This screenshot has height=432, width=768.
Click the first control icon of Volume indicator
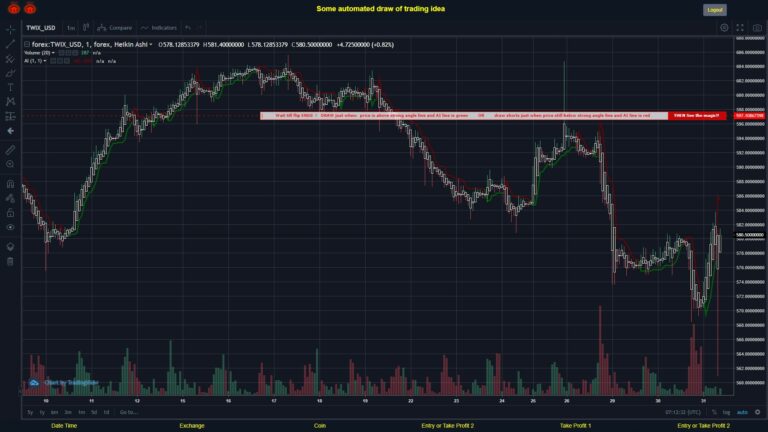tap(61, 53)
